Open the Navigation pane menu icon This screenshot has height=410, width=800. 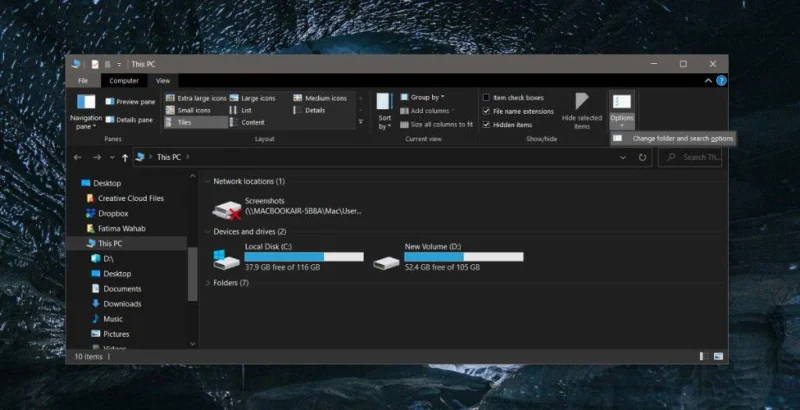[x=86, y=101]
